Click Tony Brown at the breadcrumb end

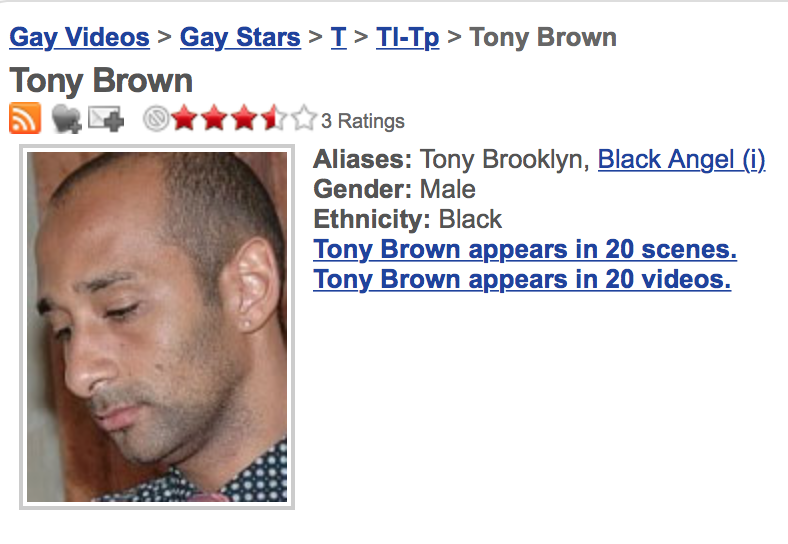pos(543,38)
